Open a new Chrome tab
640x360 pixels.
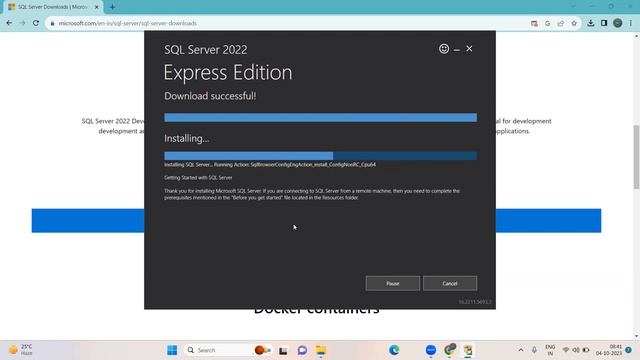click(x=112, y=7)
